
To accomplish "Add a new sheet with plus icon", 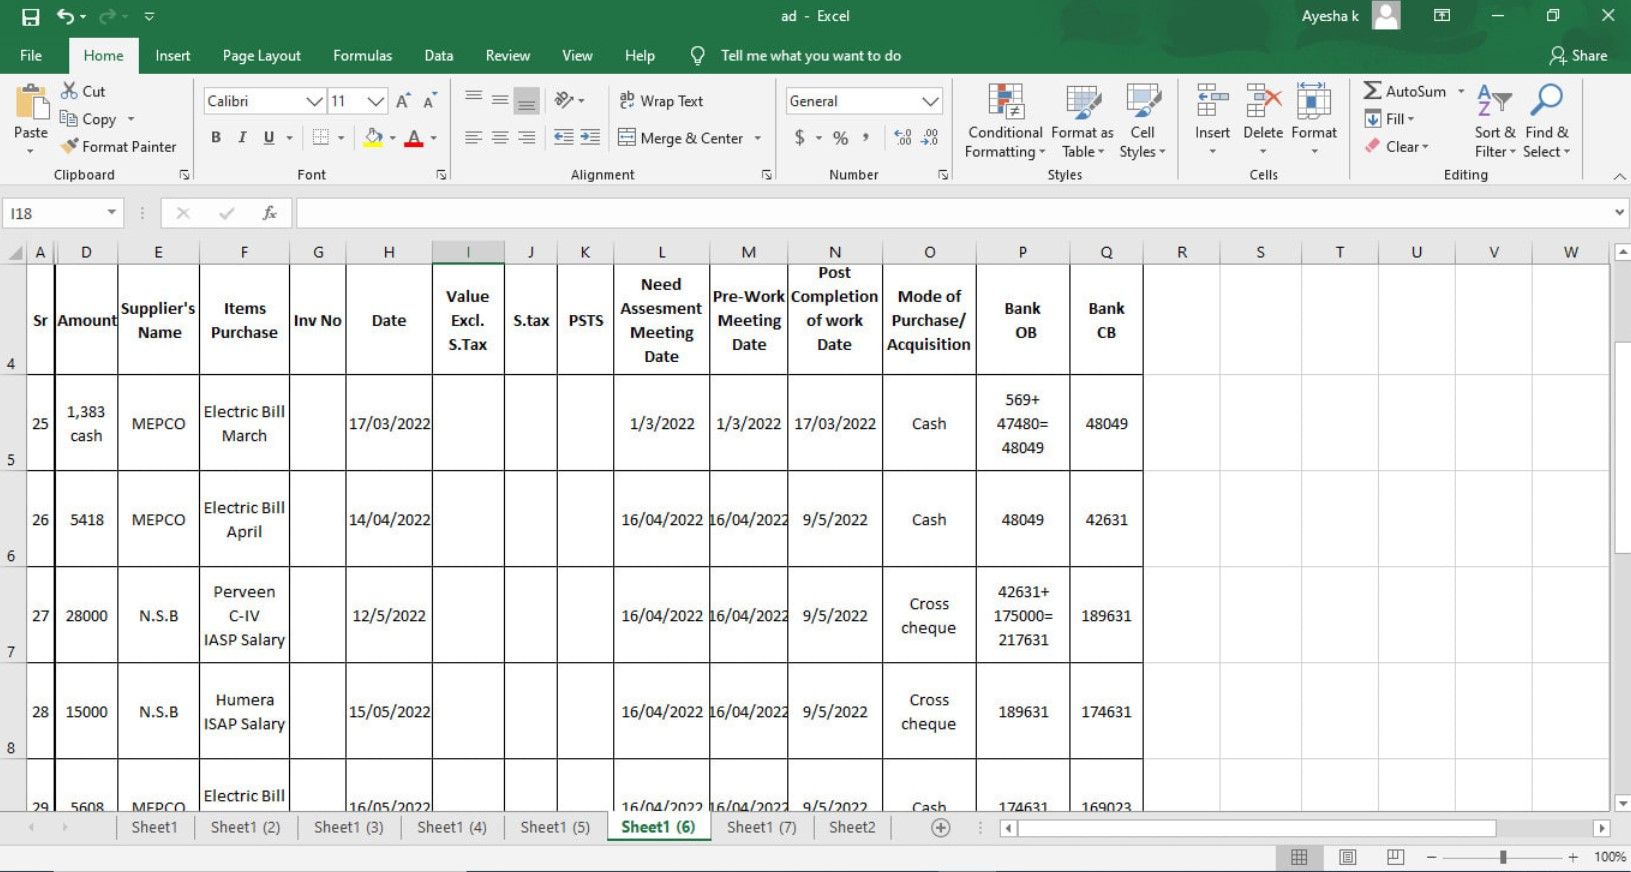I will [940, 827].
